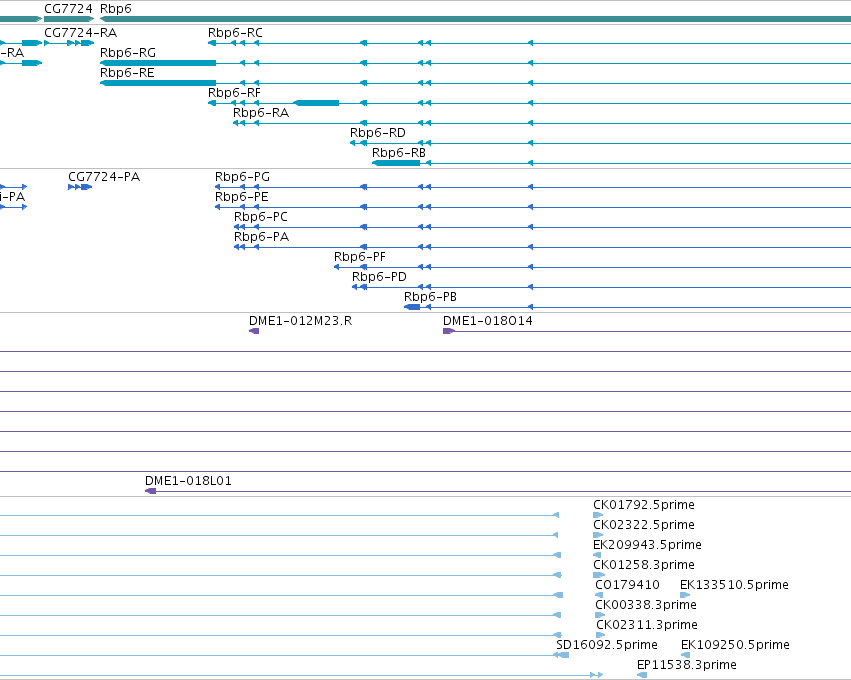The width and height of the screenshot is (851, 680).
Task: Click the EK133510.5prime EST label
Action: click(734, 586)
